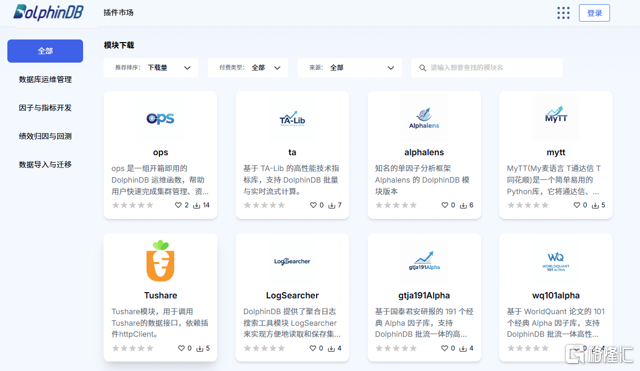Rate mytt module using star rating

(528, 205)
